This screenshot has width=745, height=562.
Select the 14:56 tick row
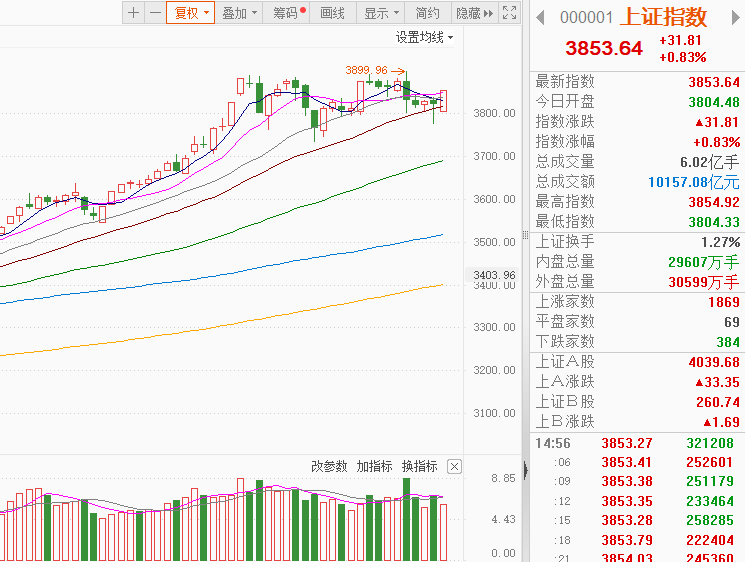(635, 443)
